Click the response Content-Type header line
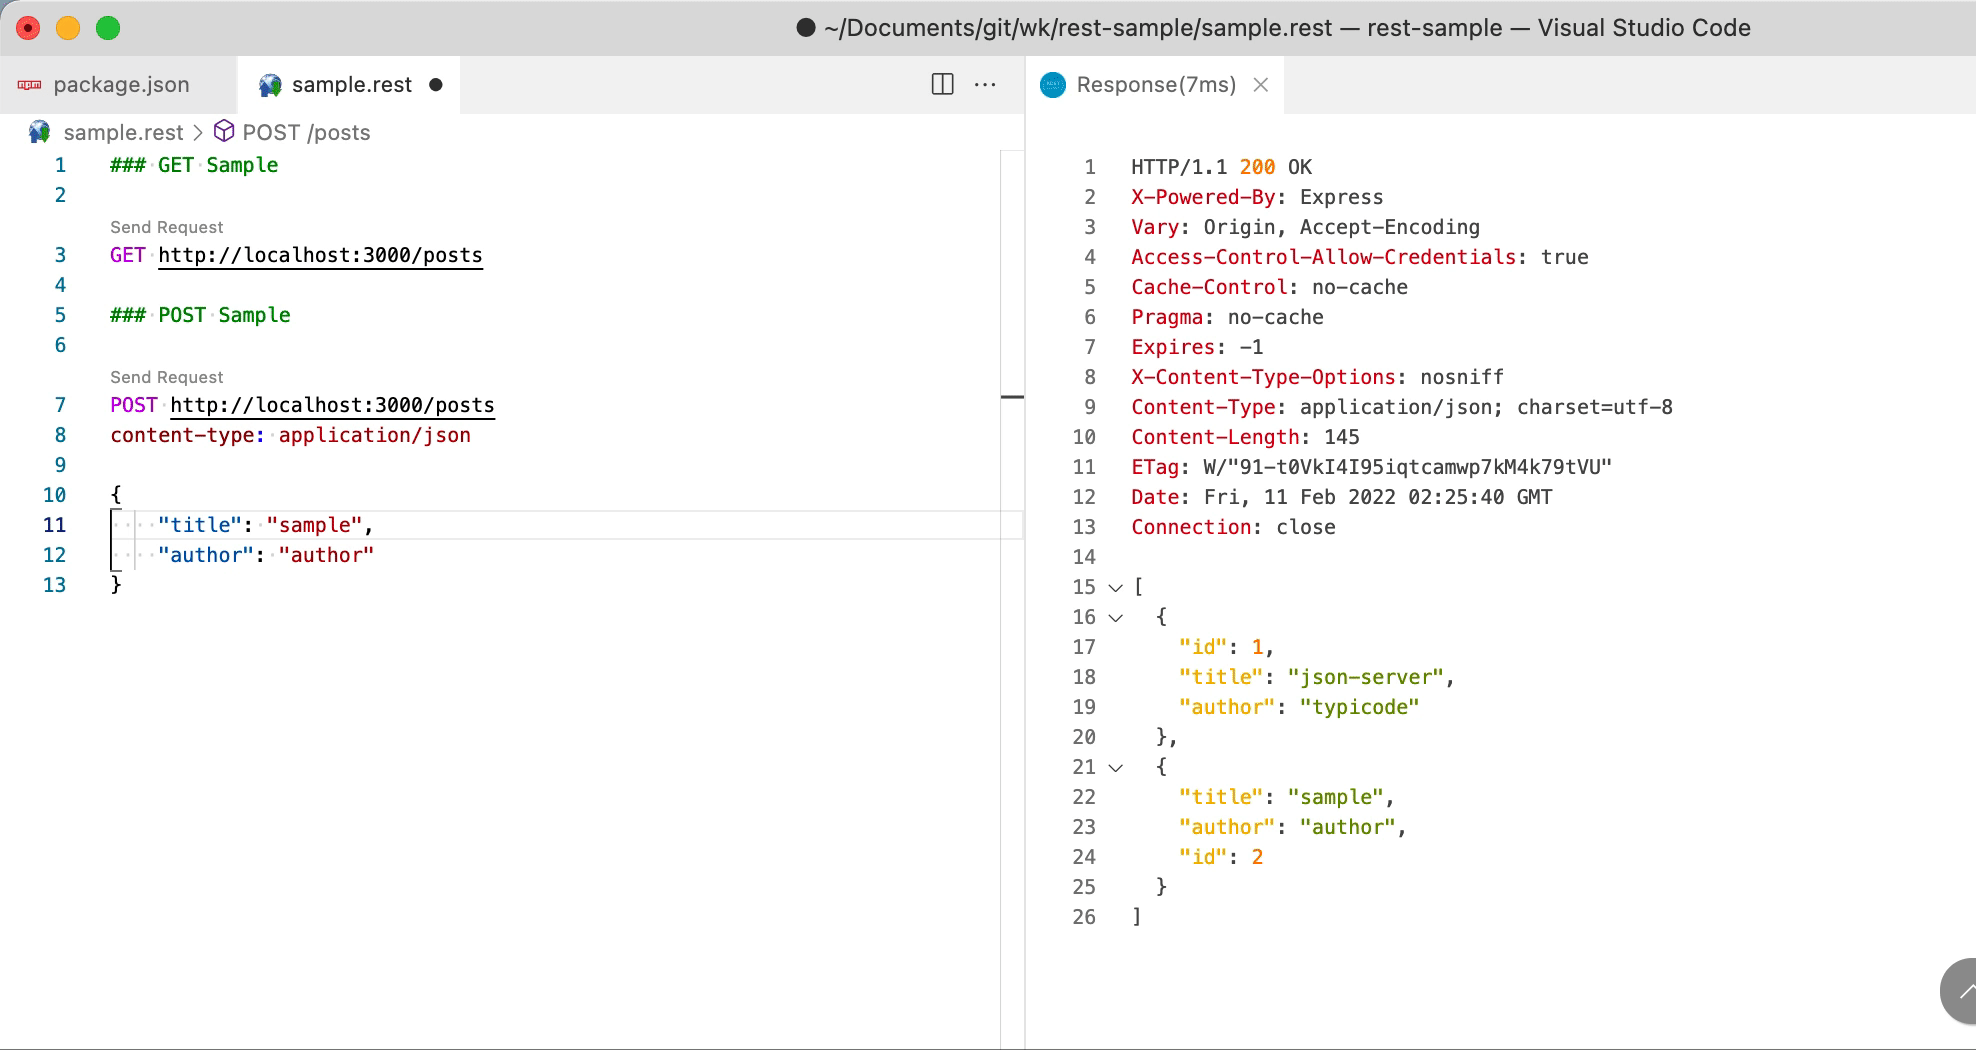This screenshot has width=1976, height=1050. coord(1401,407)
